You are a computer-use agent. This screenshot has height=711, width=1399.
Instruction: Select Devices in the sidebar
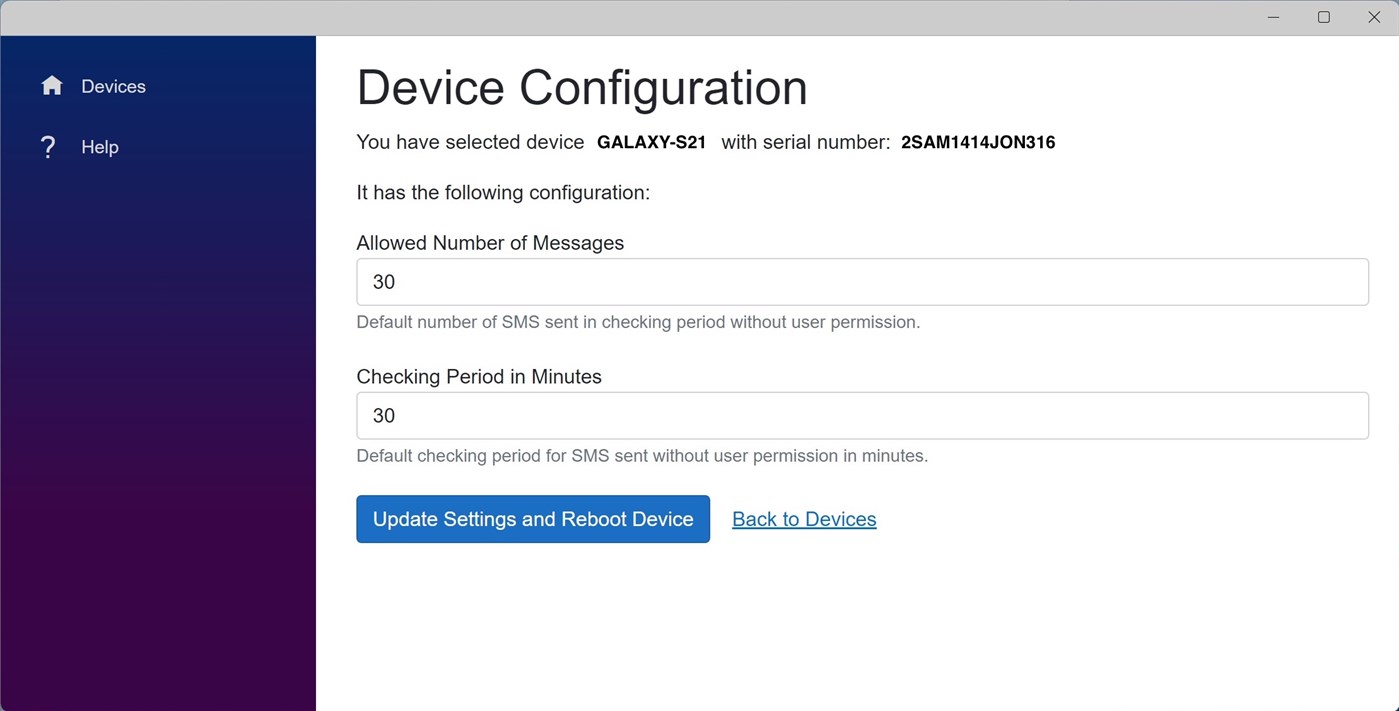click(112, 85)
